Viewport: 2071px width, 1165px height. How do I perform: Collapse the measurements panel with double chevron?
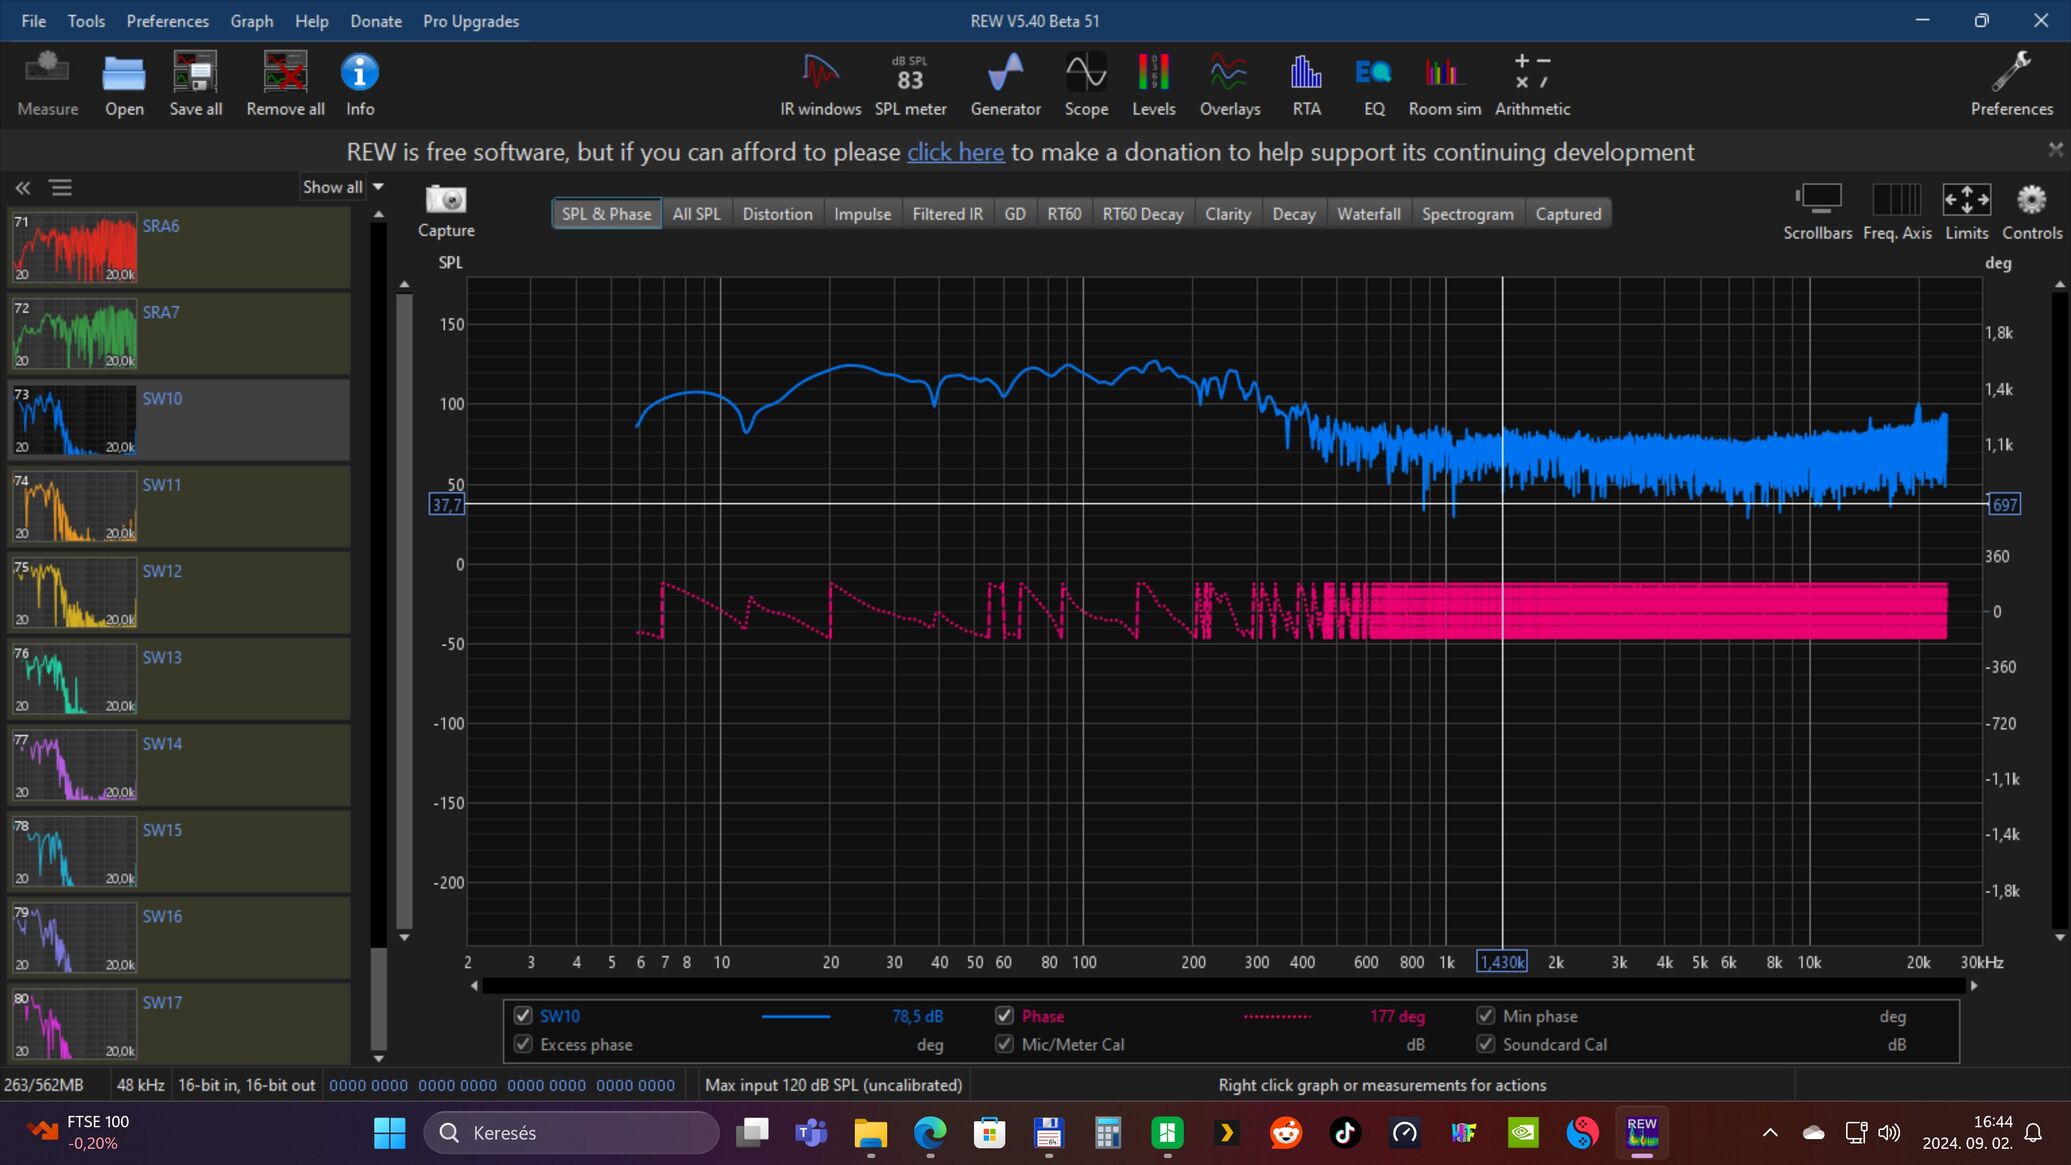(x=23, y=188)
